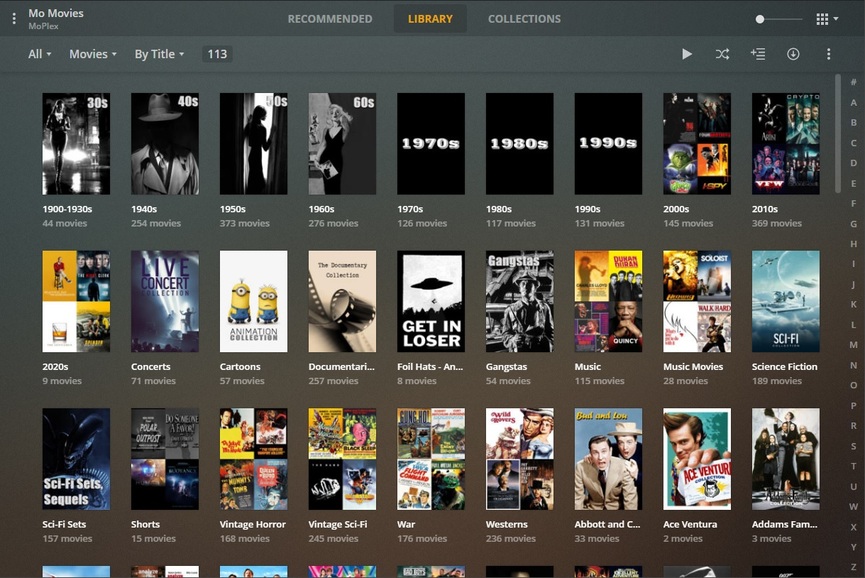Open the Sci-Fi collection poster
Image resolution: width=865 pixels, height=578 pixels.
coord(786,301)
